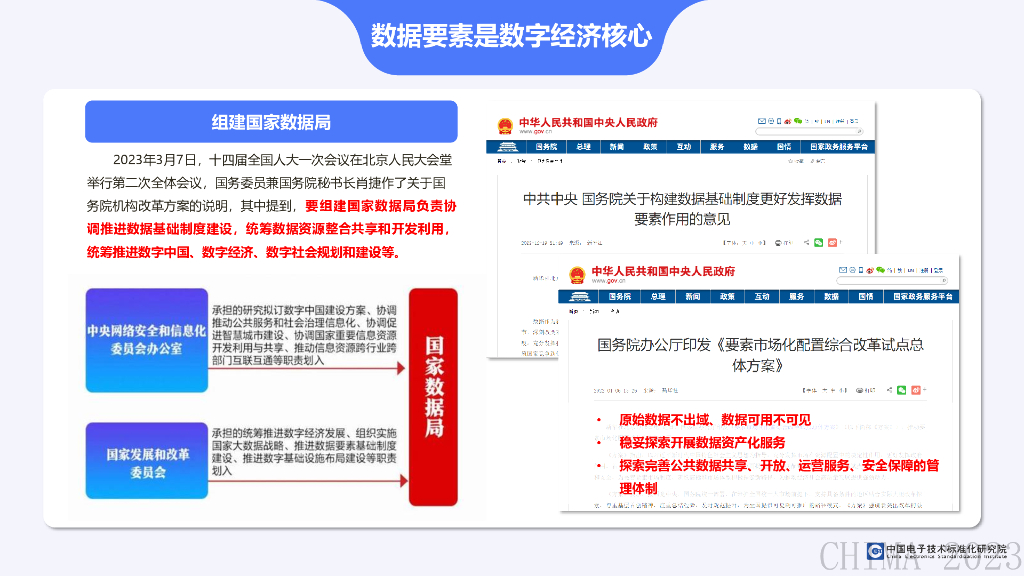Click mobile phone icon on 要素市场化配置 page header

(x=861, y=270)
